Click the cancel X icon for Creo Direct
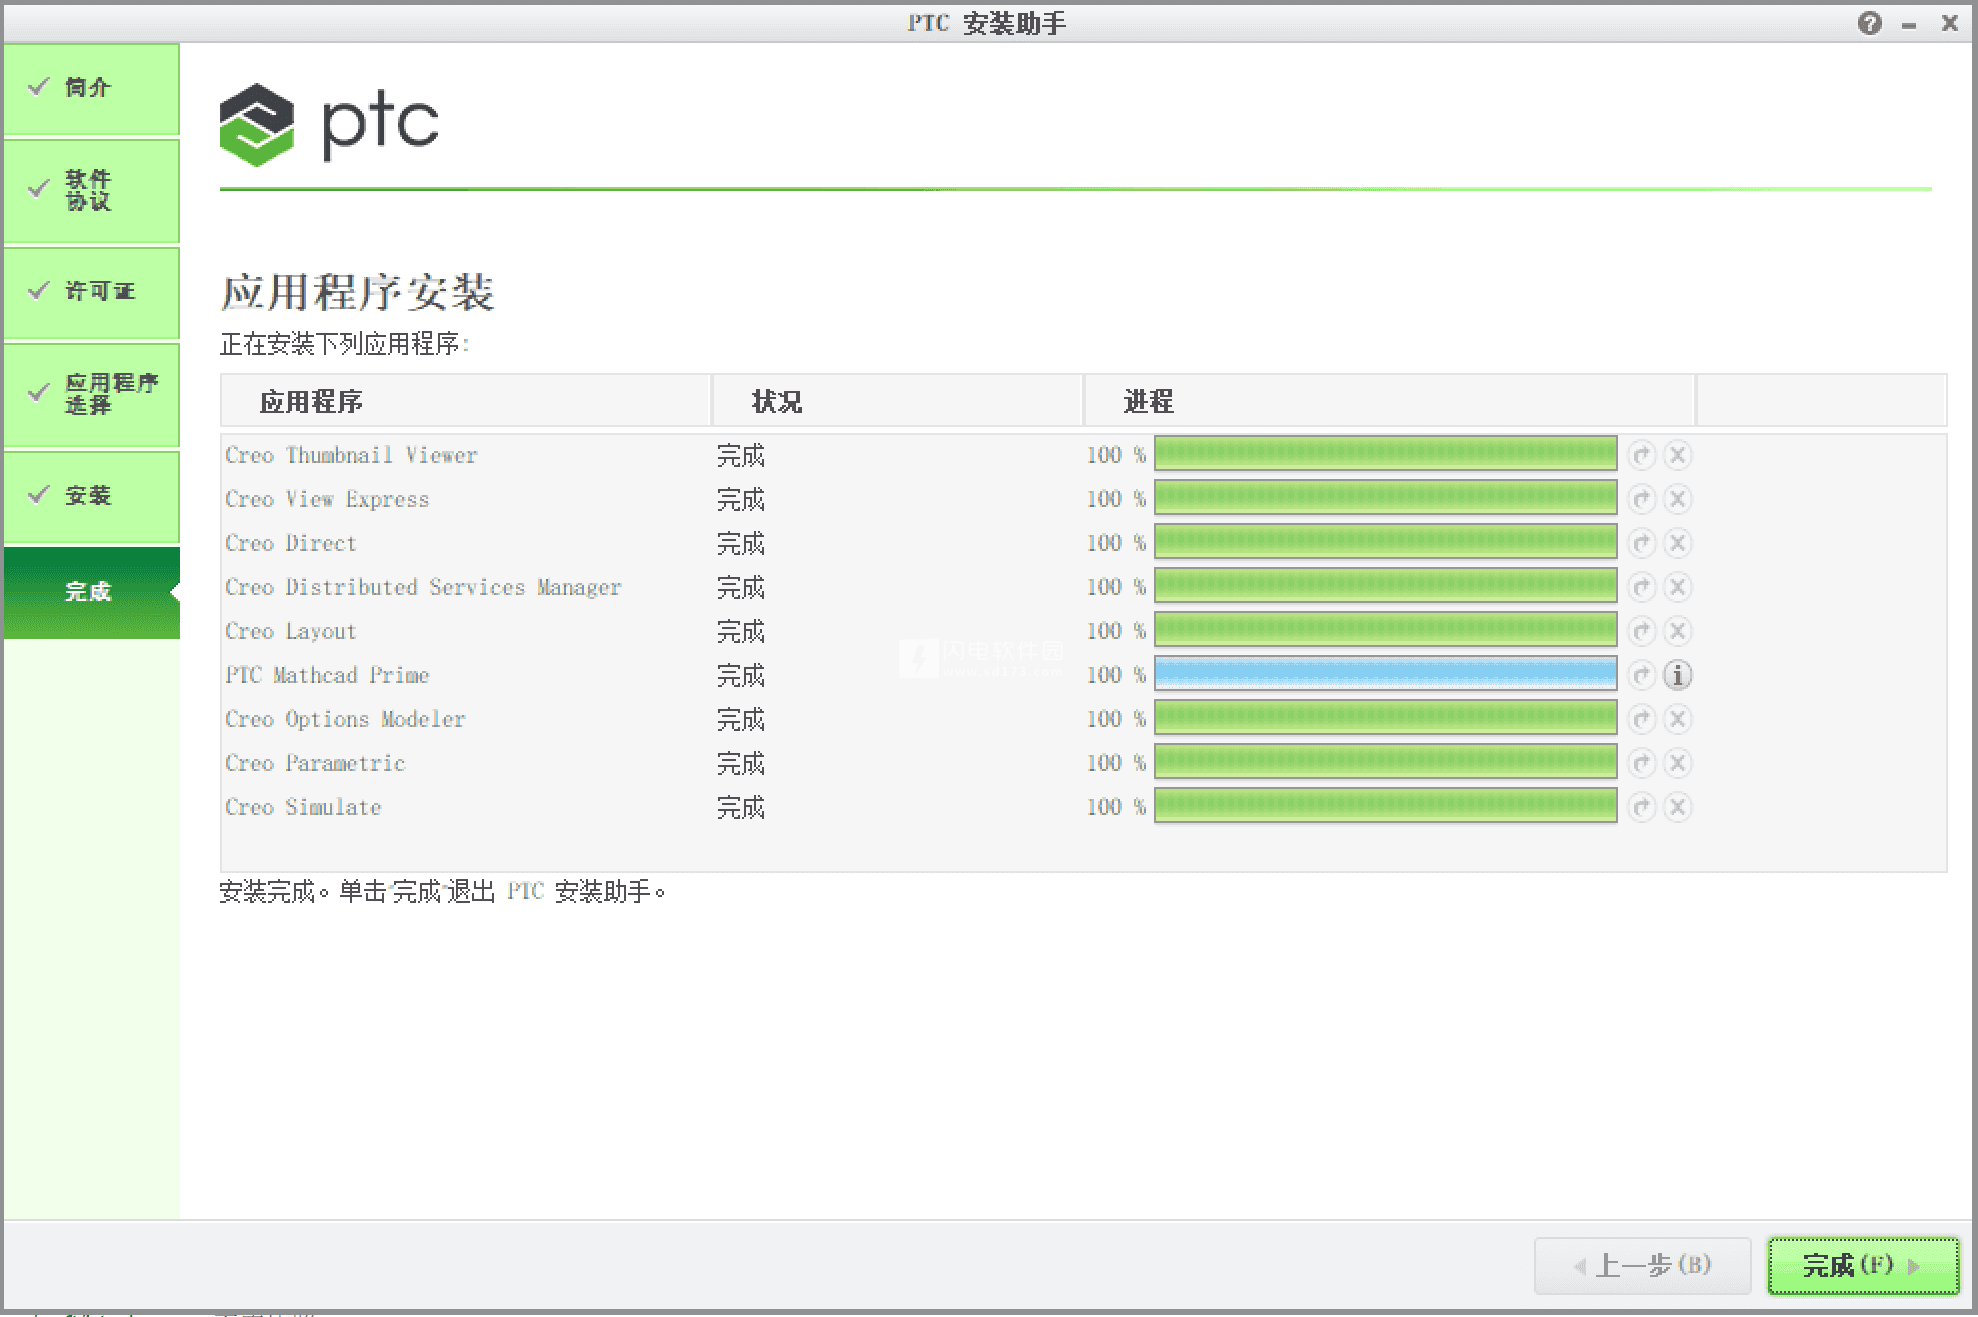 (1678, 543)
